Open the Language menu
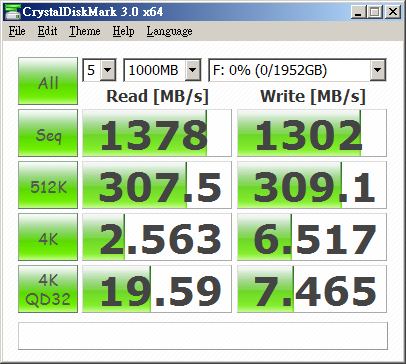The image size is (406, 364). [x=169, y=31]
